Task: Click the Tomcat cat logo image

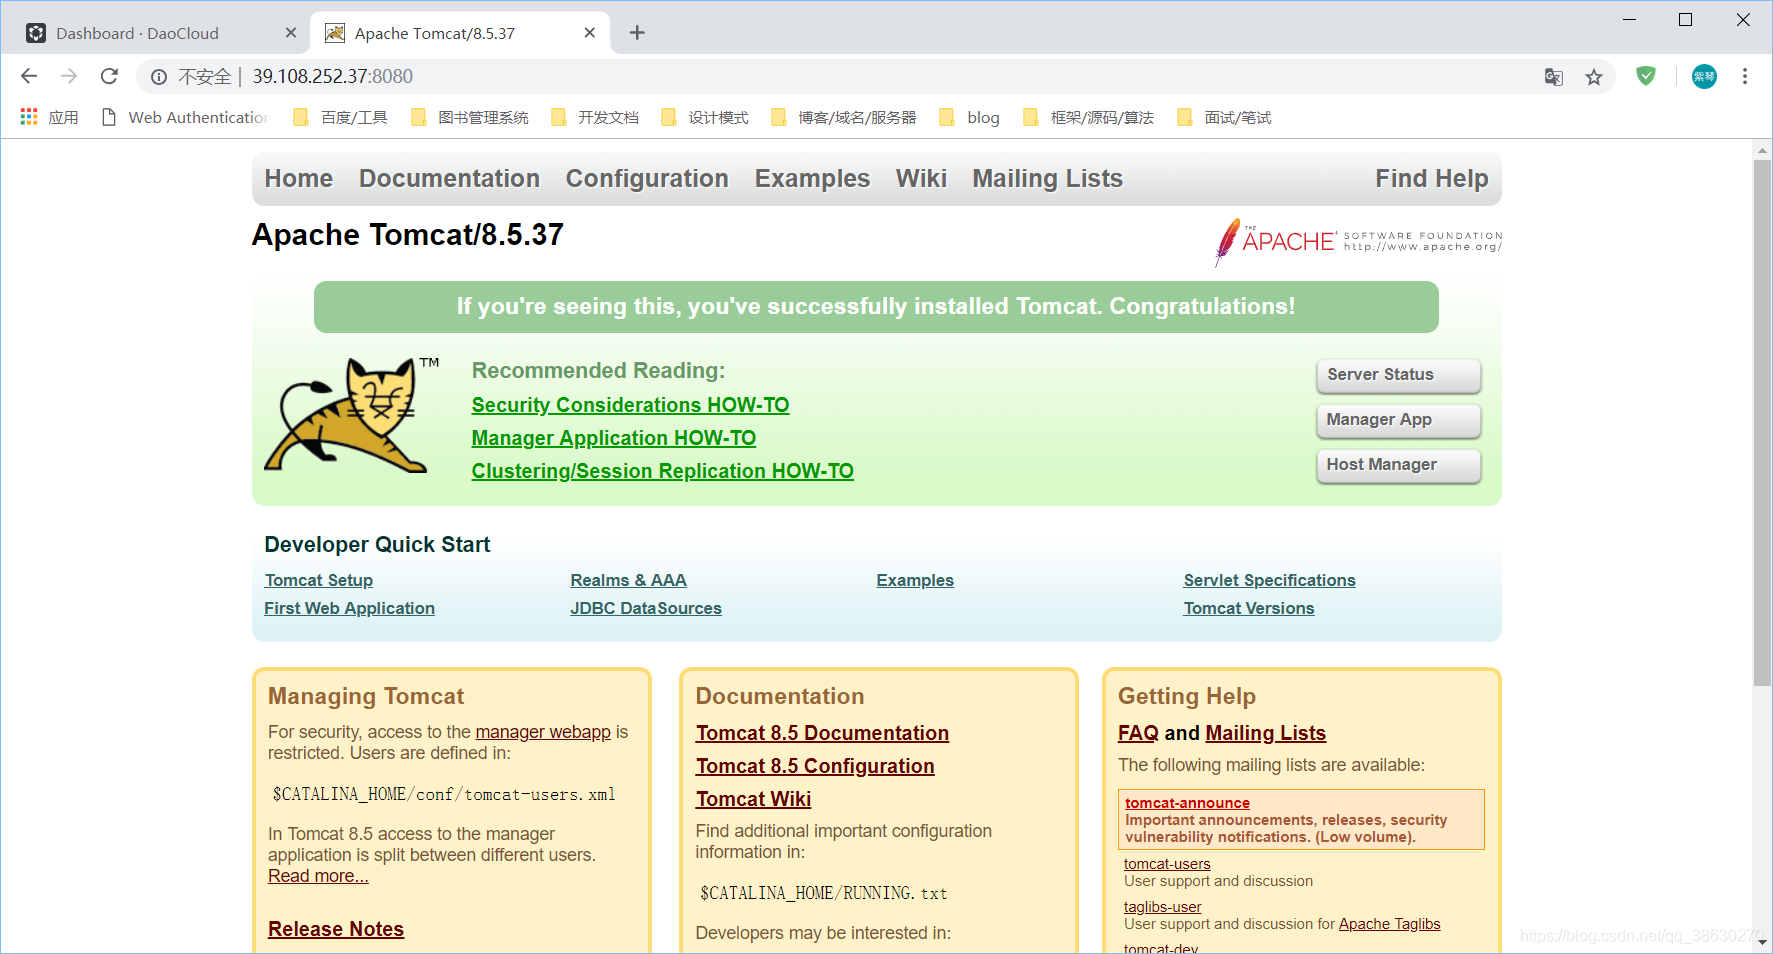Action: [351, 415]
